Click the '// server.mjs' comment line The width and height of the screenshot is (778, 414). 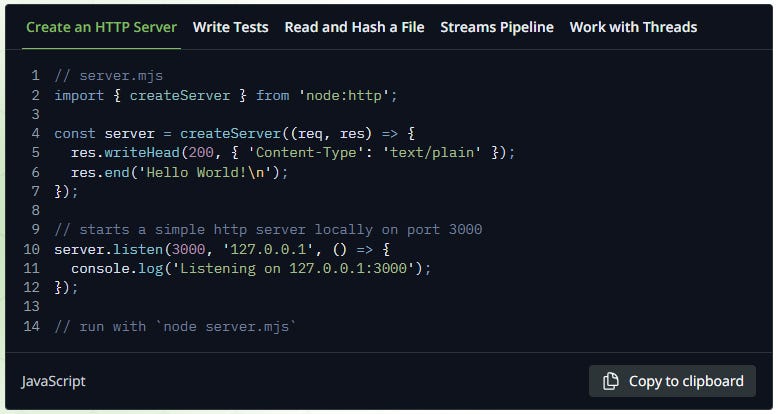point(109,76)
